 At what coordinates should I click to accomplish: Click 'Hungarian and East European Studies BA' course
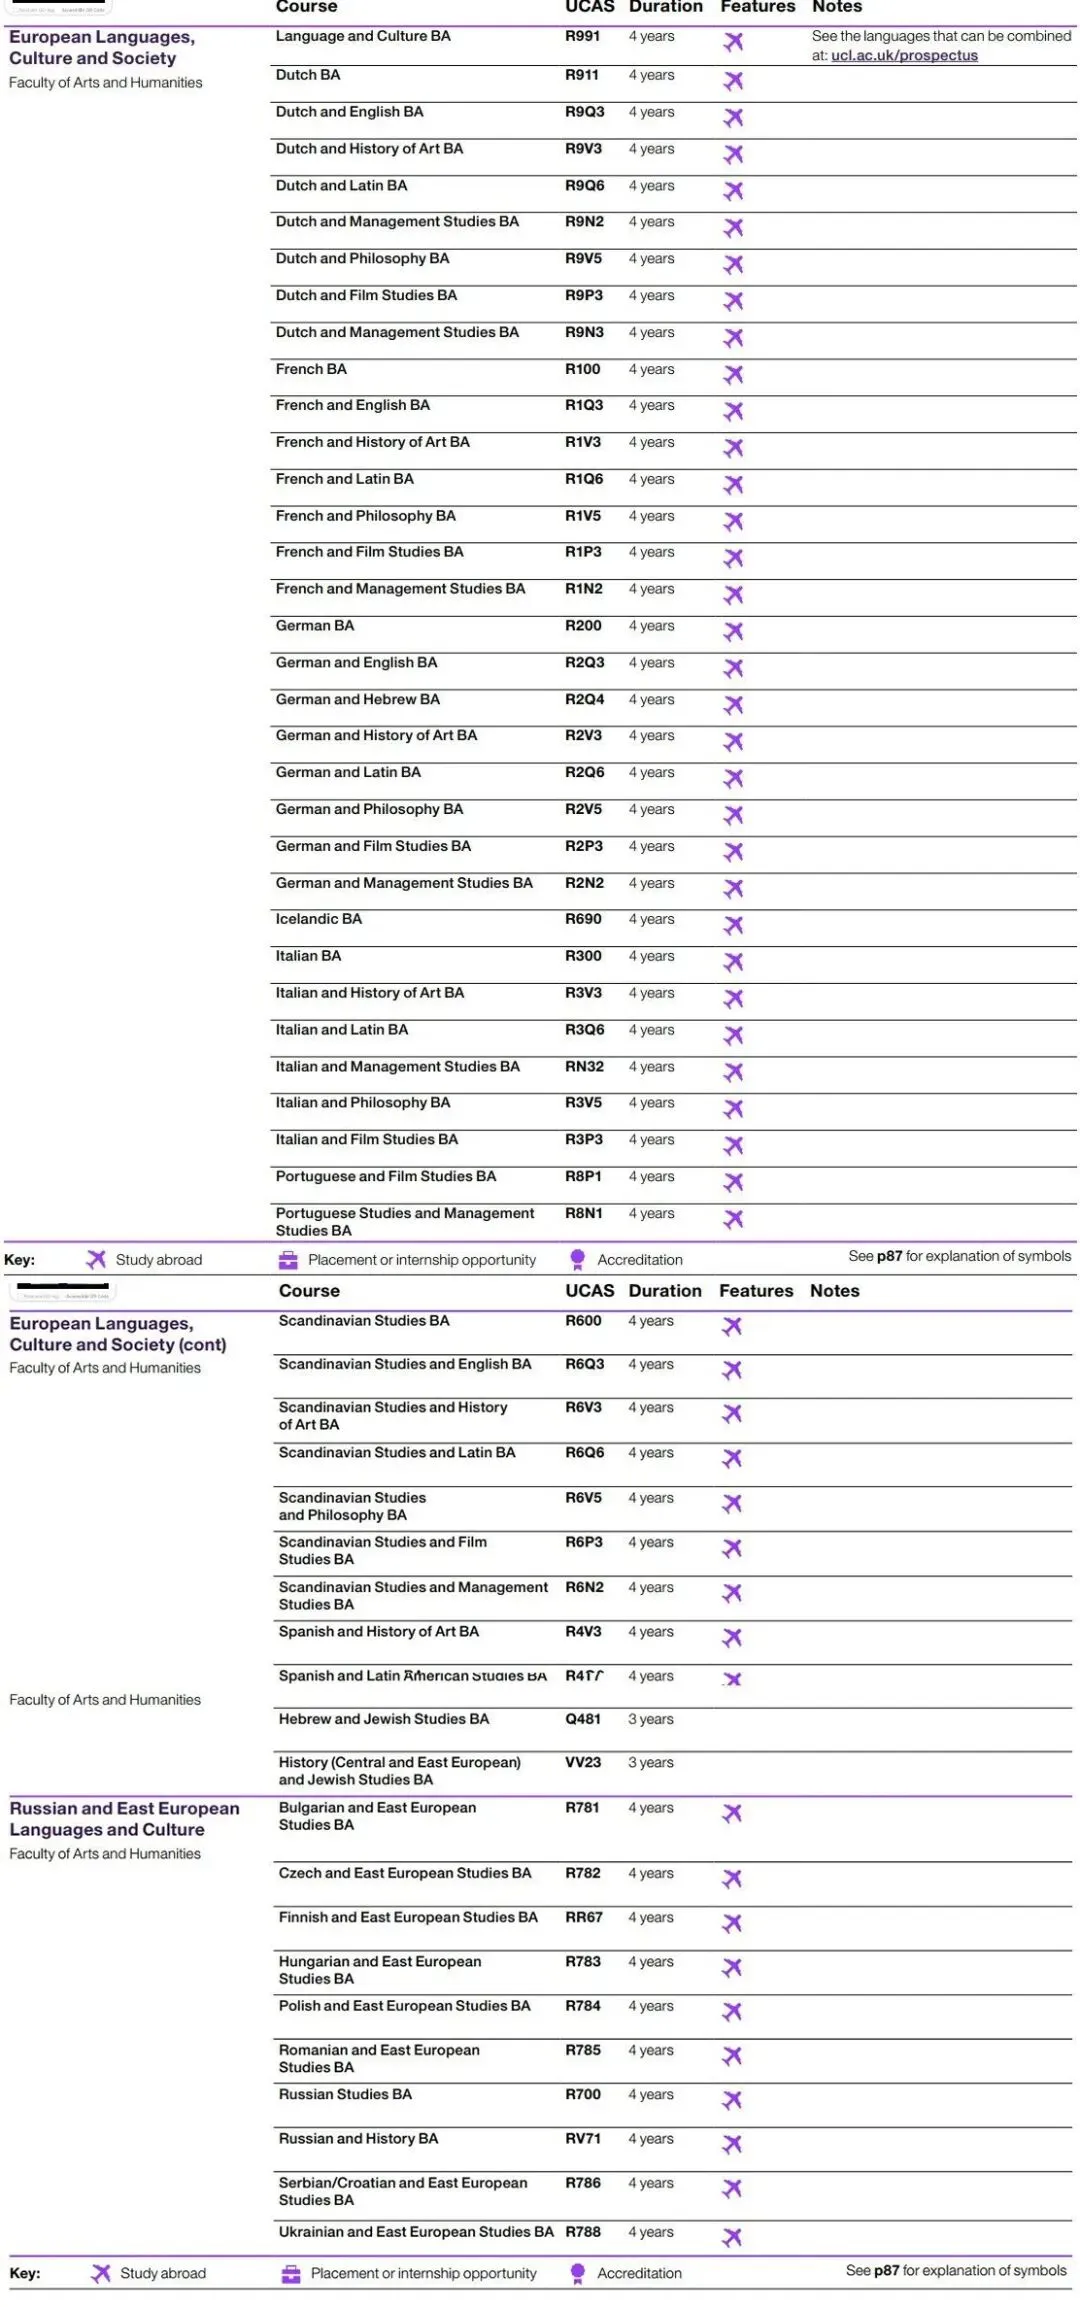380,1970
